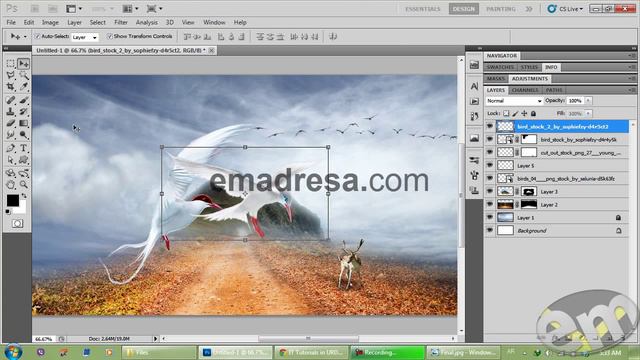Open Auto-Select Layer dropdown
This screenshot has height=360, width=640.
pyautogui.click(x=84, y=37)
